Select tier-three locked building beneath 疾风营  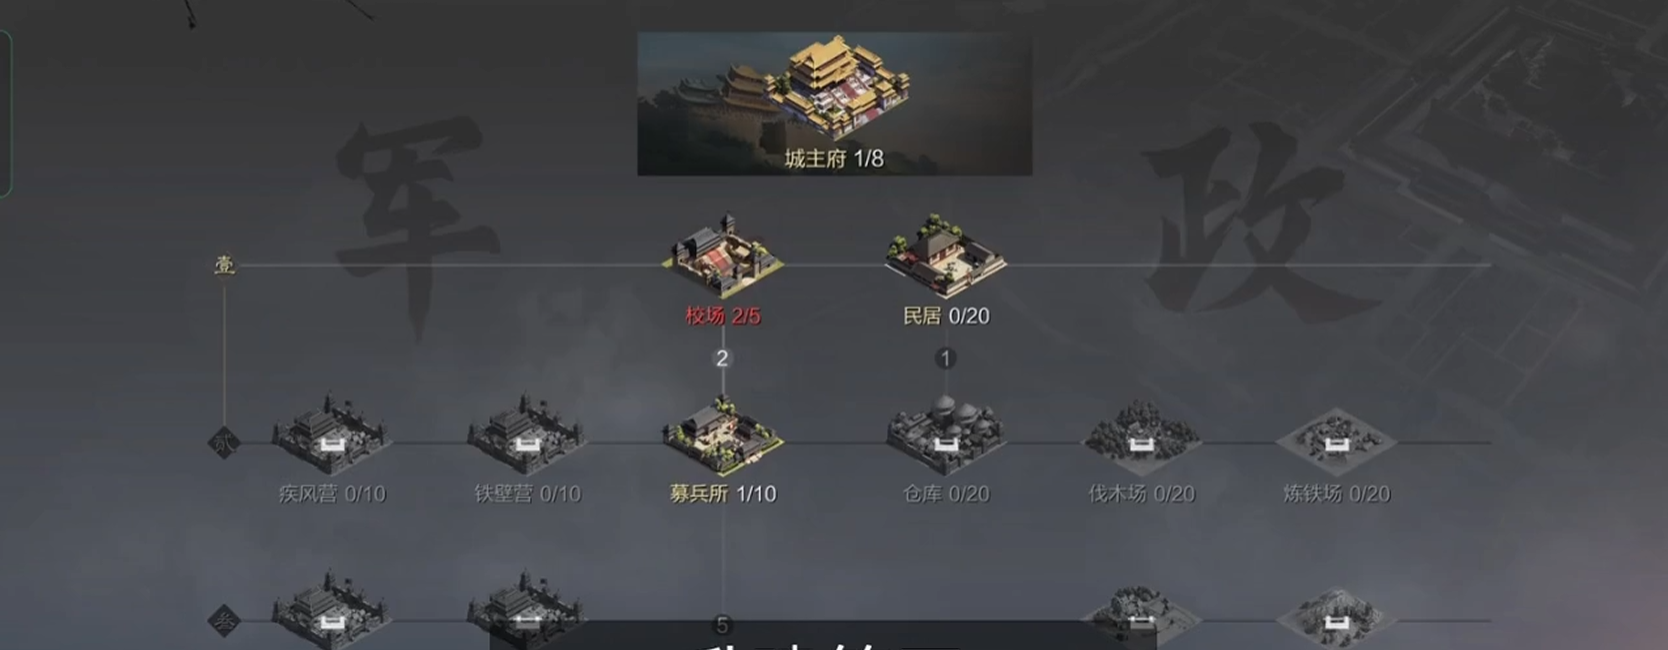[331, 610]
